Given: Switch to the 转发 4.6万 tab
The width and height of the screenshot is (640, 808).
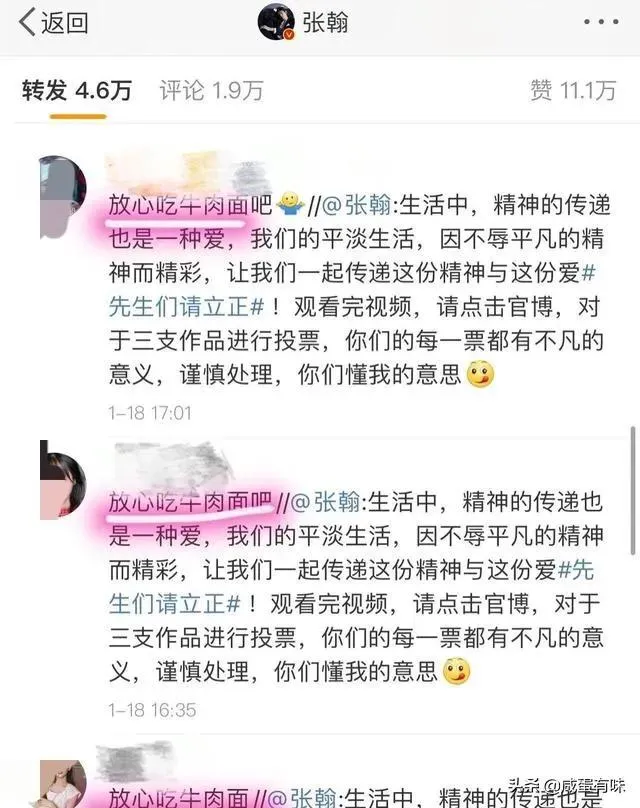Looking at the screenshot, I should point(77,91).
